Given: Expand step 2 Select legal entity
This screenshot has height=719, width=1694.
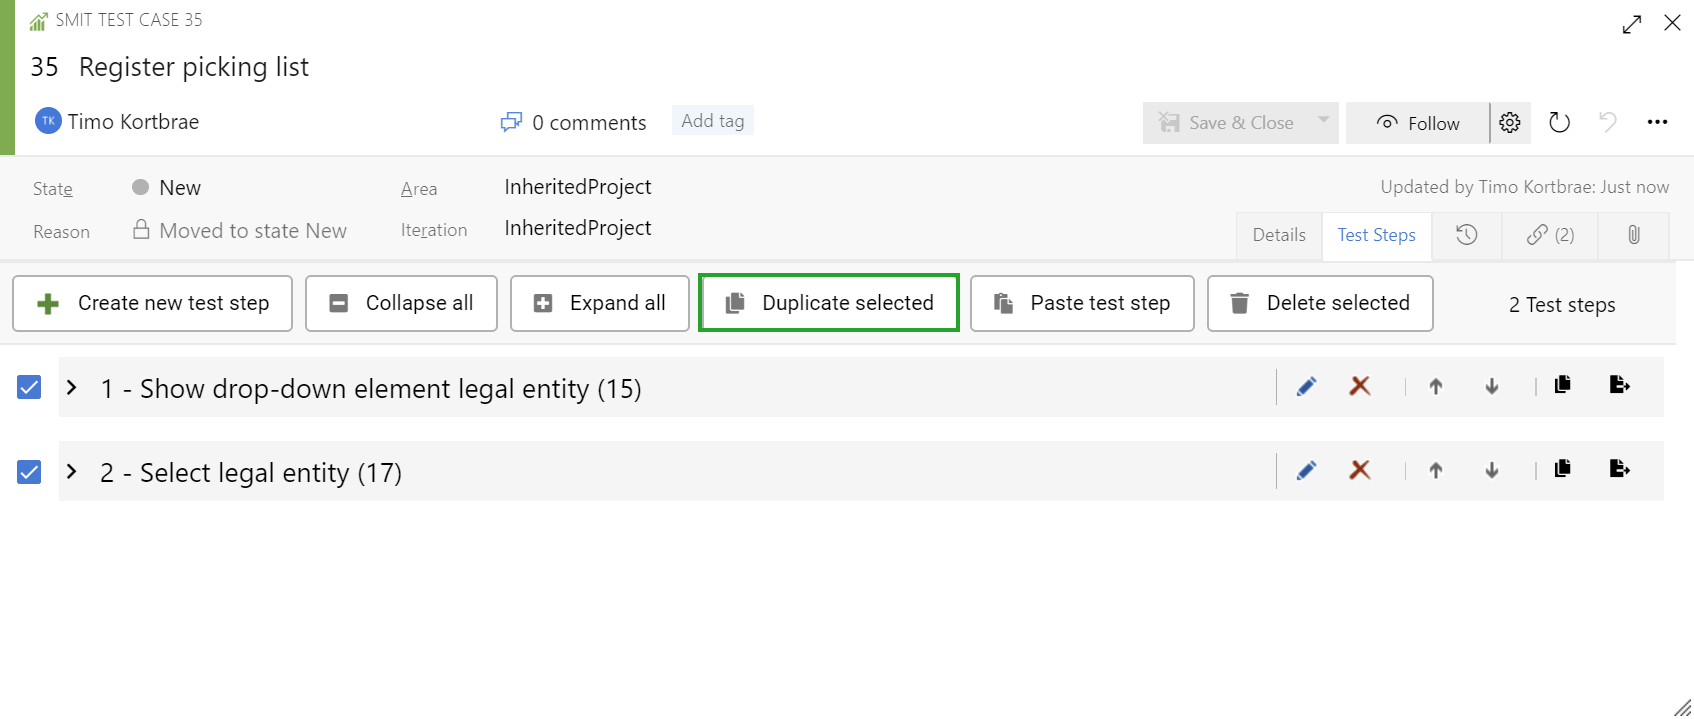Looking at the screenshot, I should coord(72,471).
